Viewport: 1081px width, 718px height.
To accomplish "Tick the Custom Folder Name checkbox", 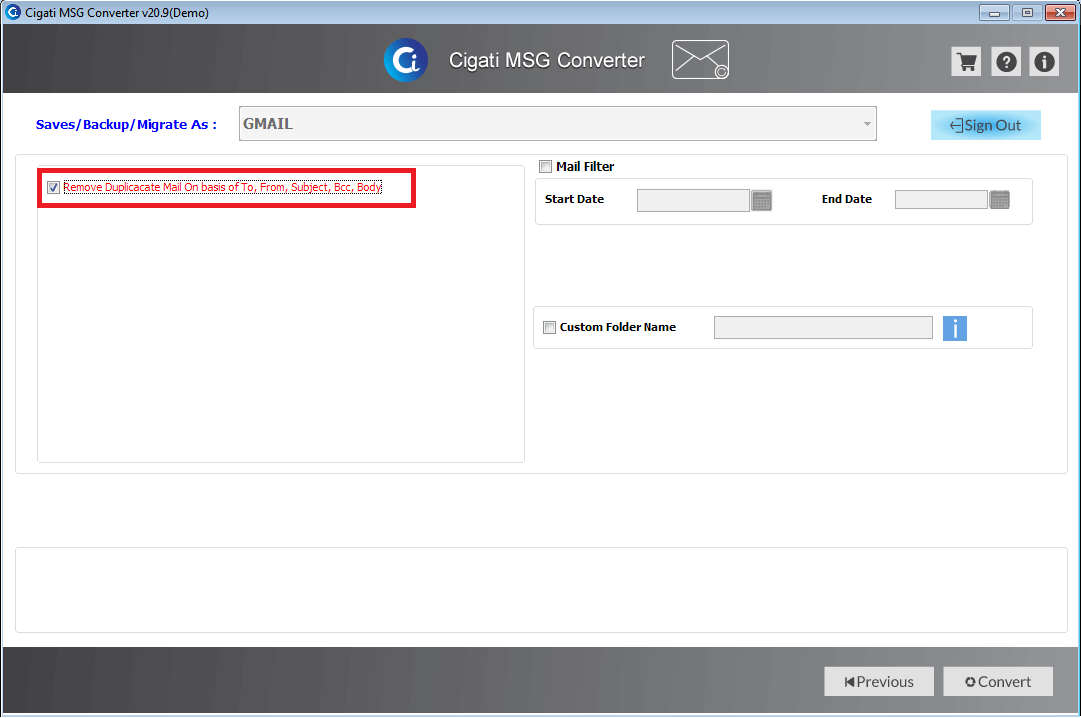I will click(549, 328).
